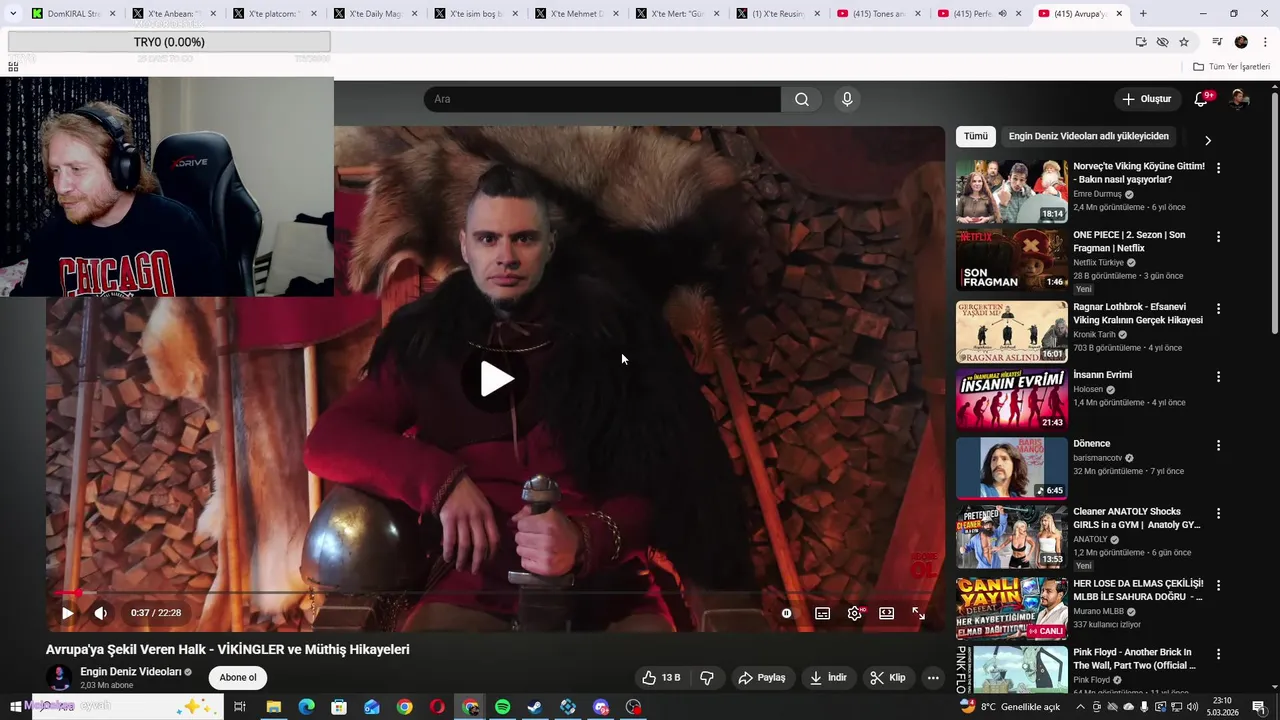This screenshot has width=1280, height=720.
Task: Open the Ragnar Lothbrok video thumbnail
Action: tap(1011, 331)
